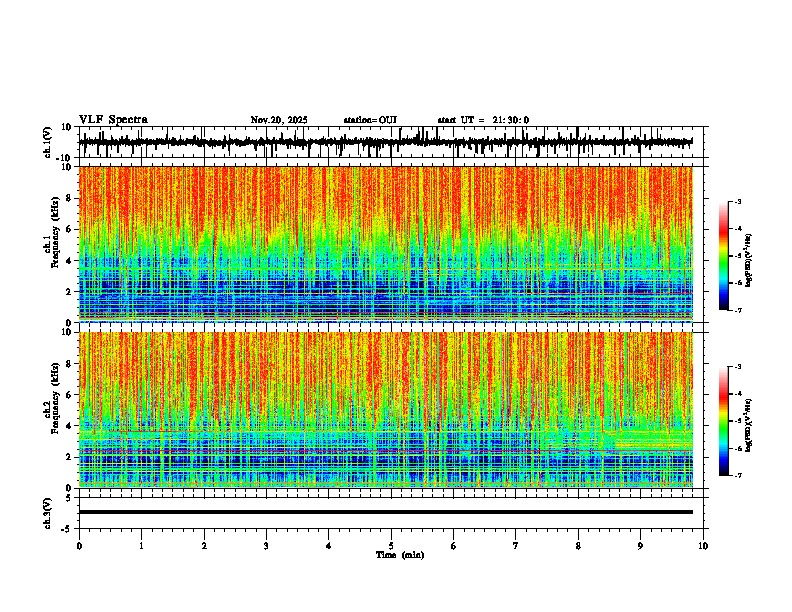Click inside the ch.1 spectrogram panel
The image size is (792, 612).
(x=386, y=244)
